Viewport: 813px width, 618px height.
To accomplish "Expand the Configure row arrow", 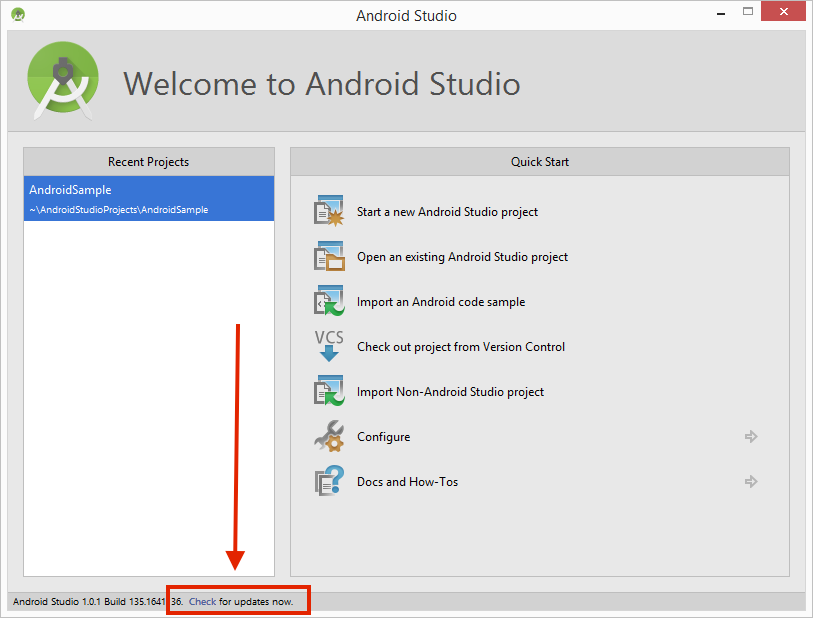I will [x=751, y=437].
